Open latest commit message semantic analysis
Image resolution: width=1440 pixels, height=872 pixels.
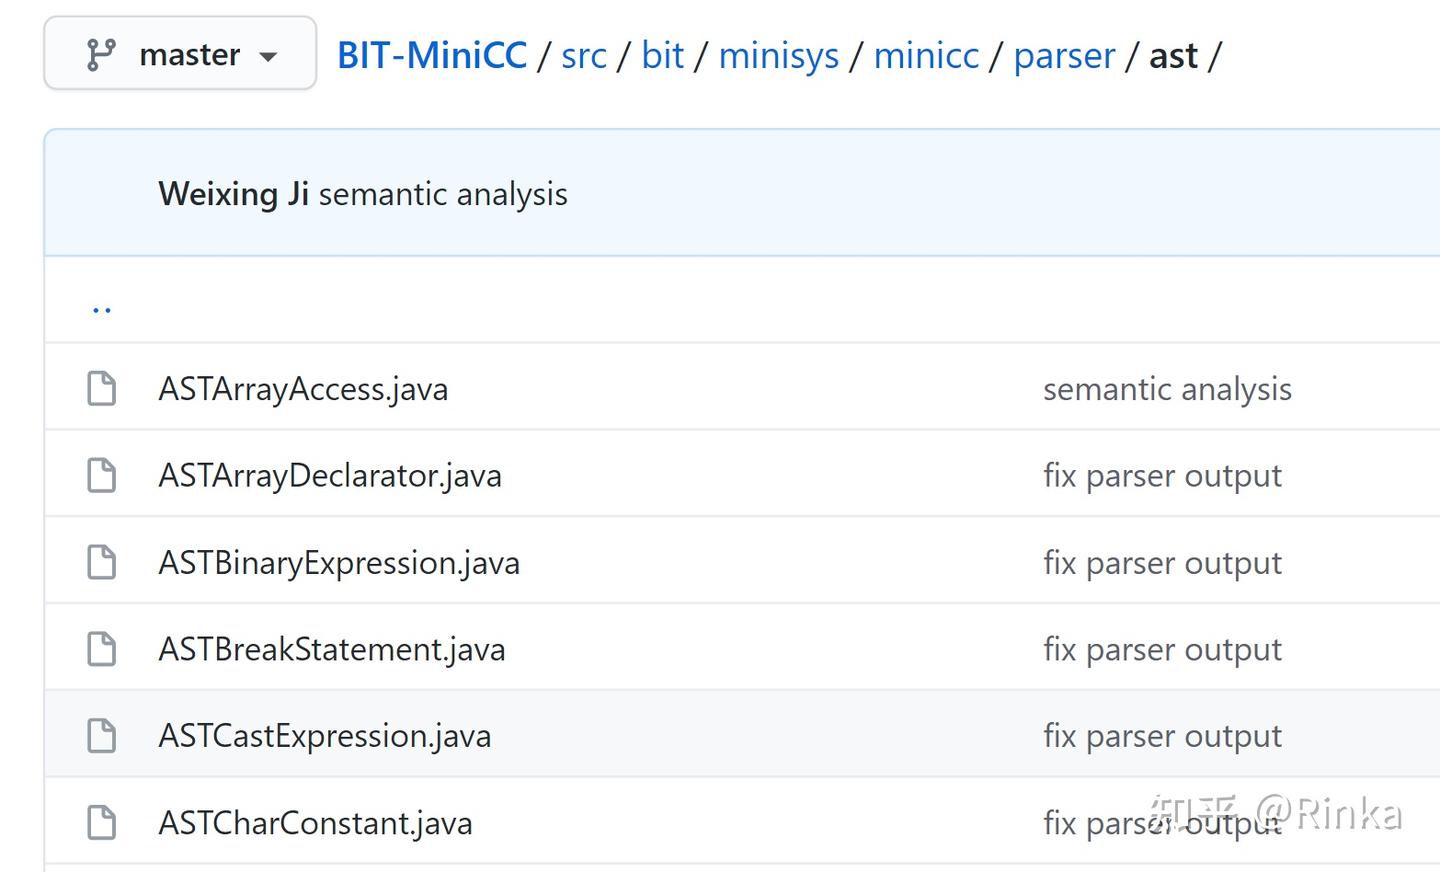[443, 194]
